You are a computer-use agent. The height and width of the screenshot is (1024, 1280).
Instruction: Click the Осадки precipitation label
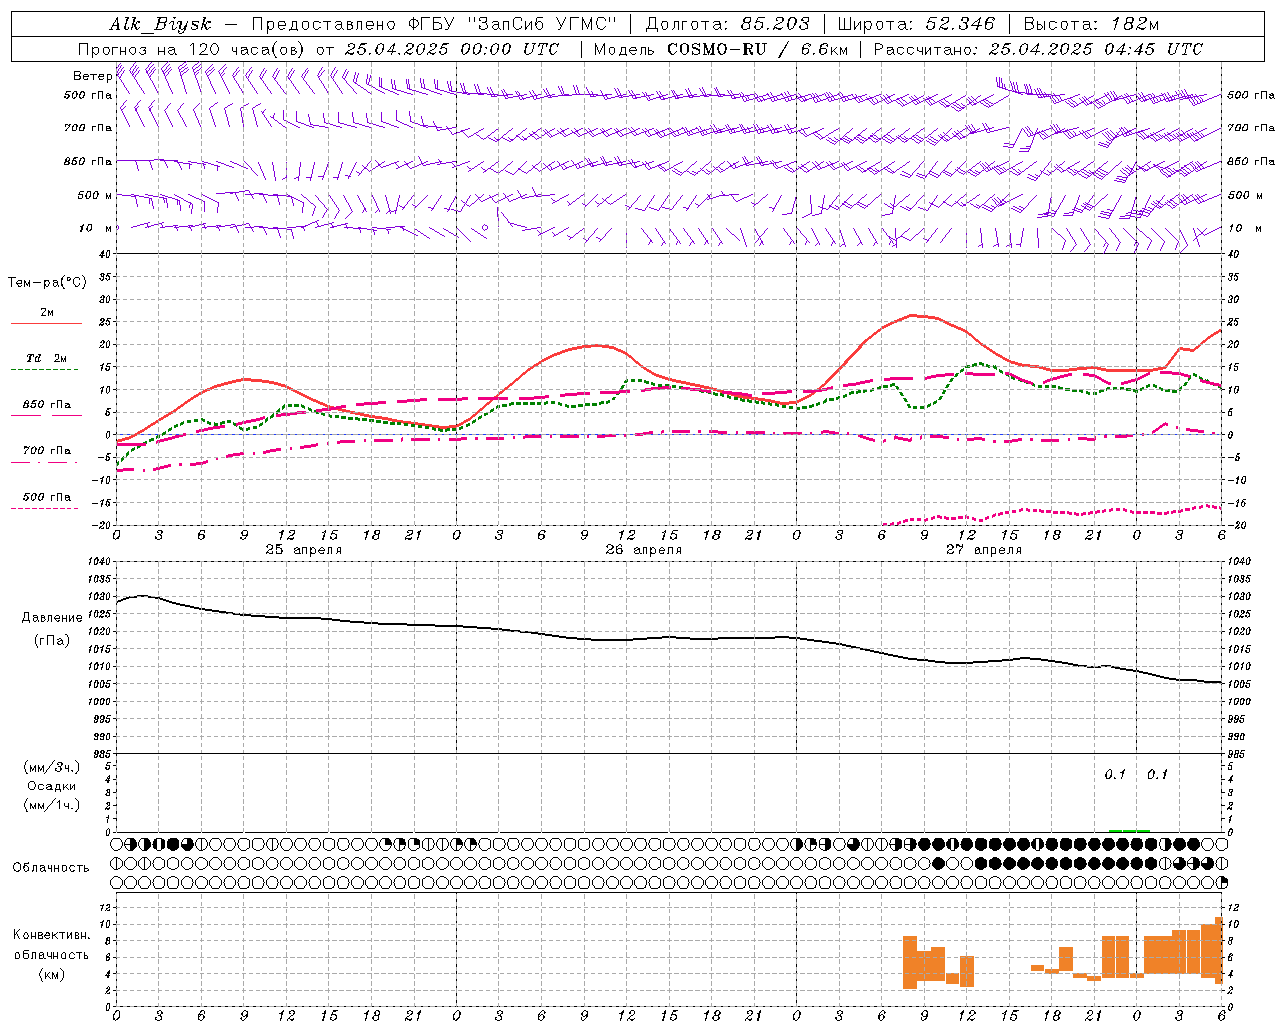(x=51, y=786)
